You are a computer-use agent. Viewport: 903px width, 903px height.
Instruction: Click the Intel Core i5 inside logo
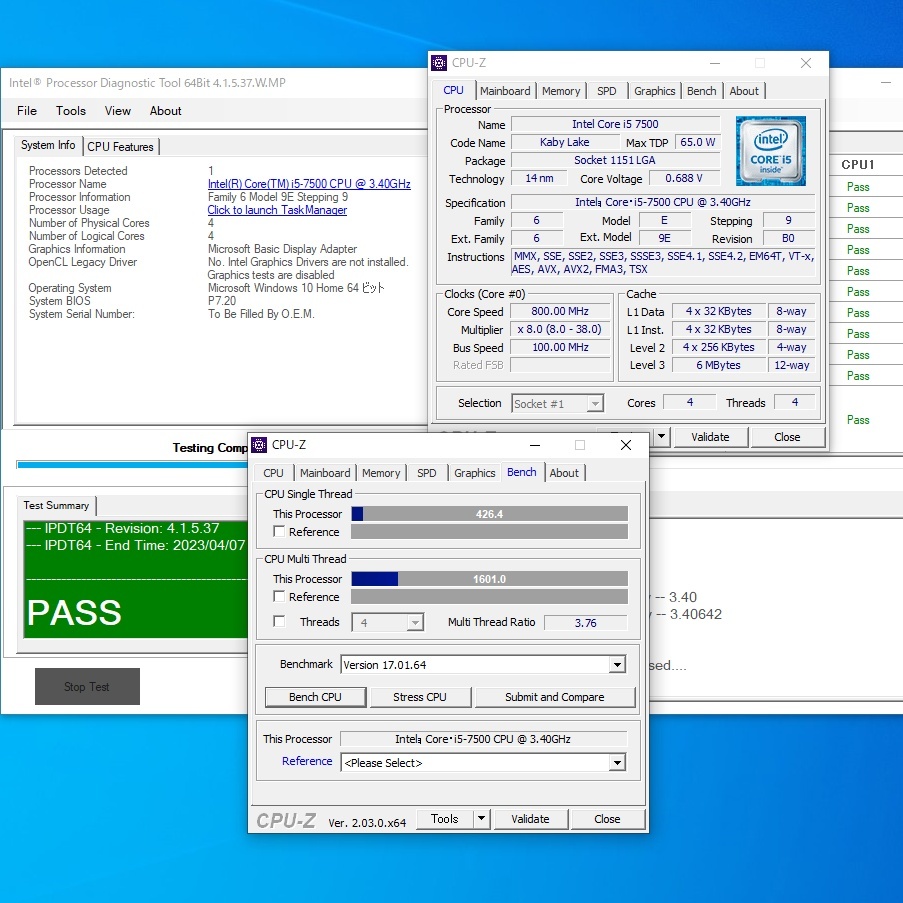pos(771,151)
